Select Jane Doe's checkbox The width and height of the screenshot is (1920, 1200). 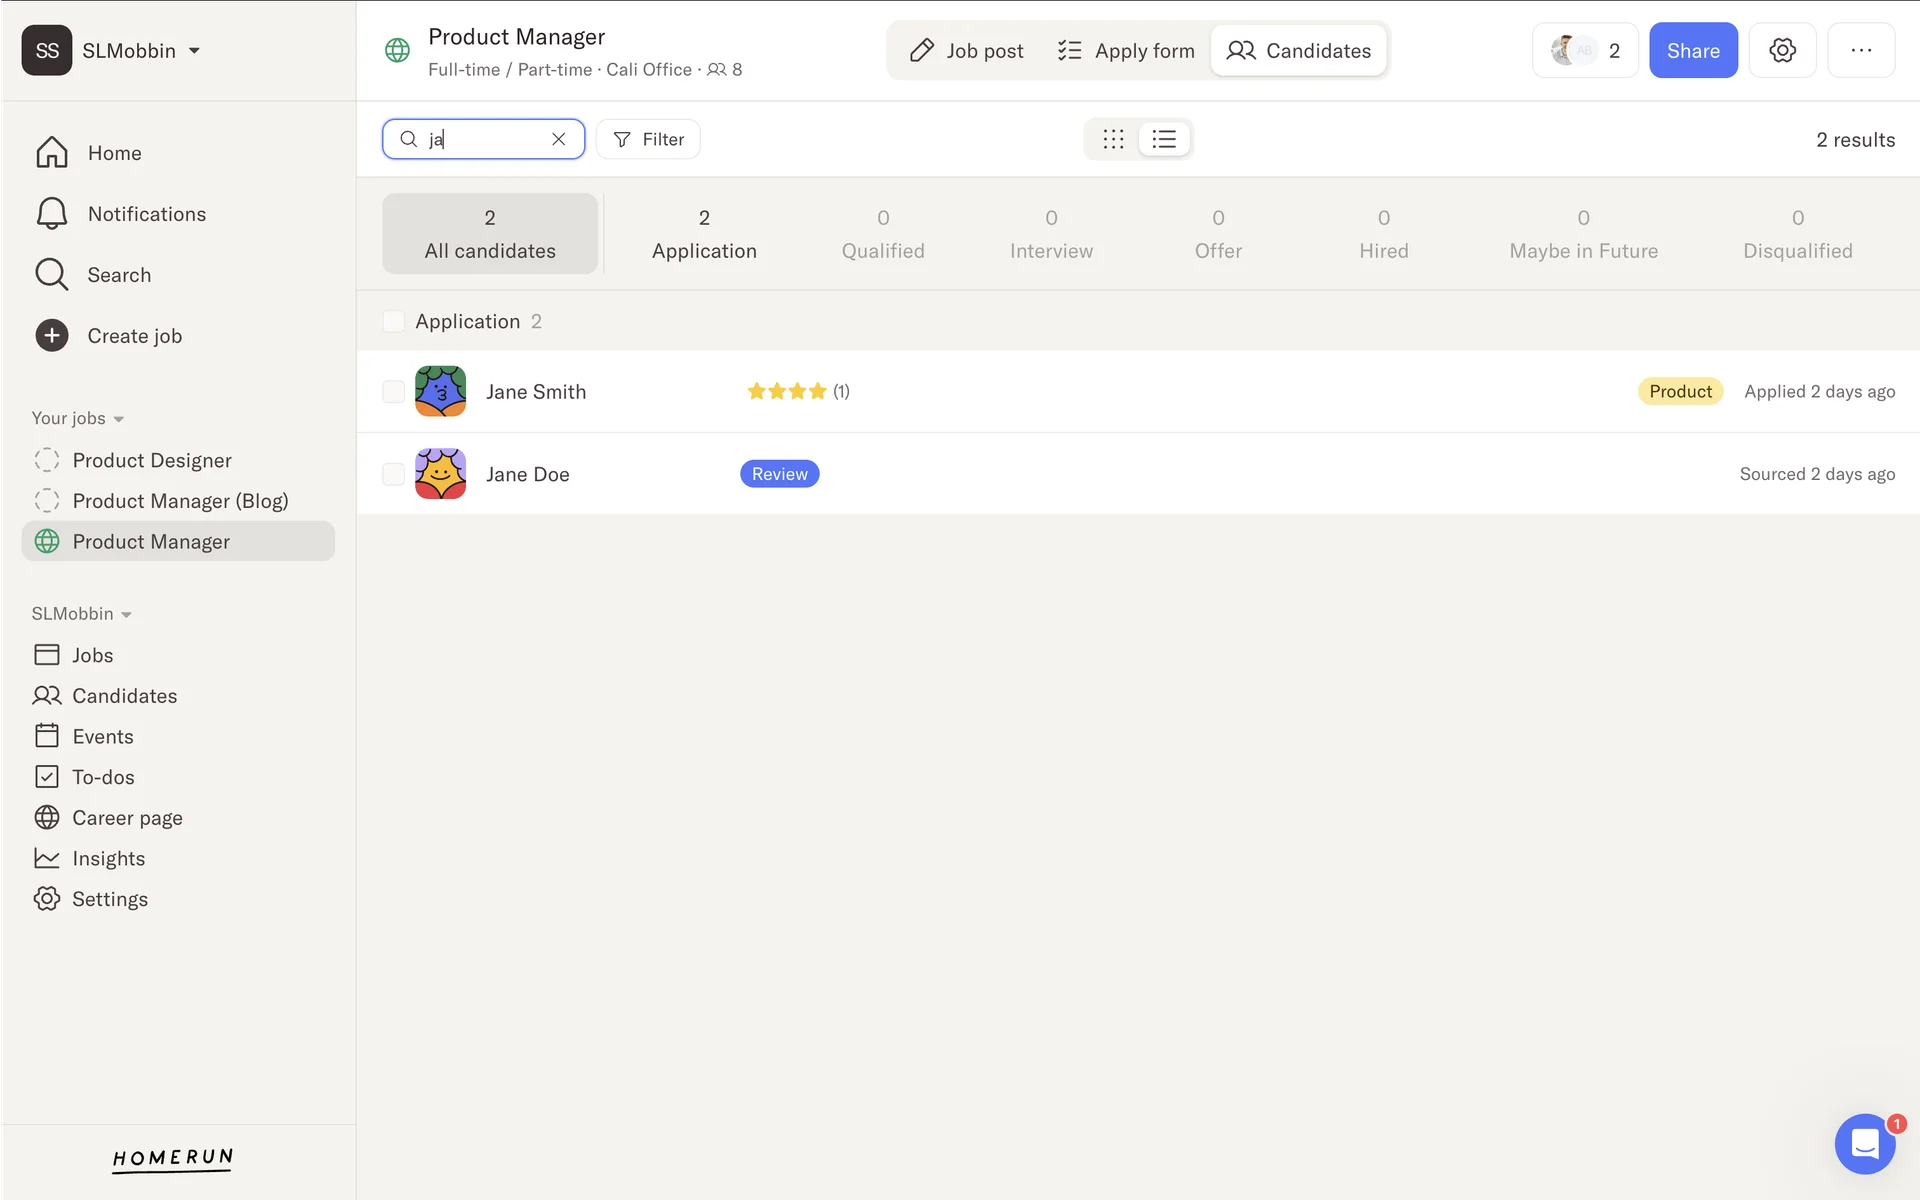394,474
